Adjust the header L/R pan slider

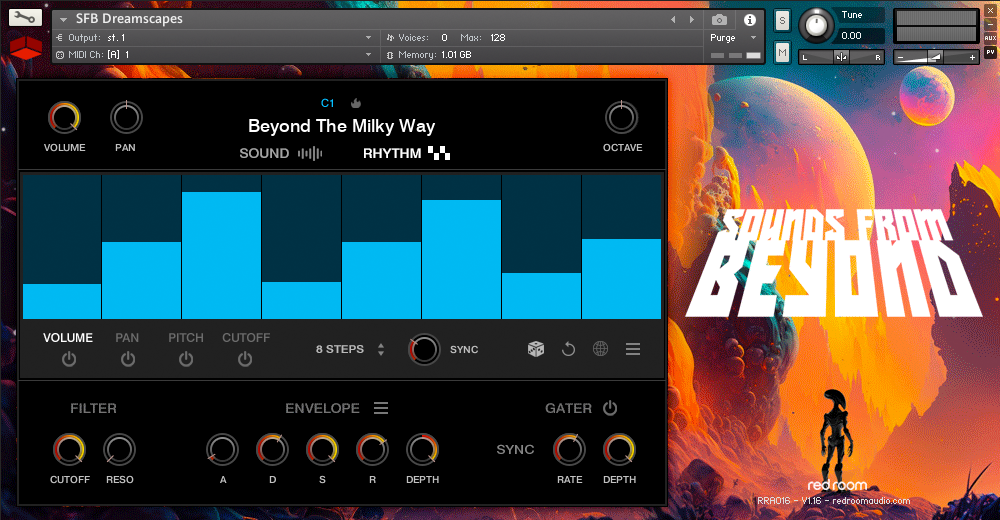coord(842,57)
